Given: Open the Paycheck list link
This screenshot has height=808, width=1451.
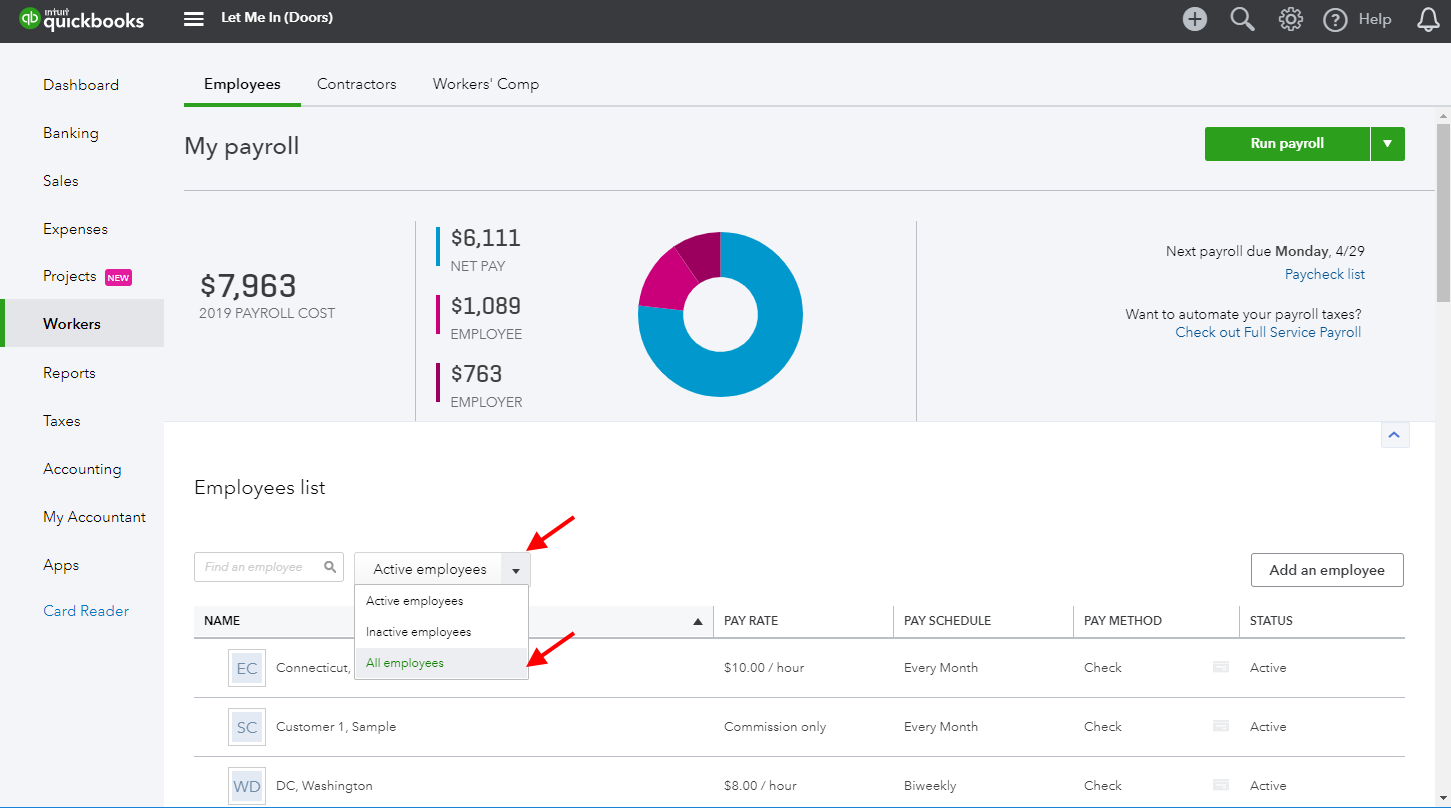Looking at the screenshot, I should (x=1325, y=274).
